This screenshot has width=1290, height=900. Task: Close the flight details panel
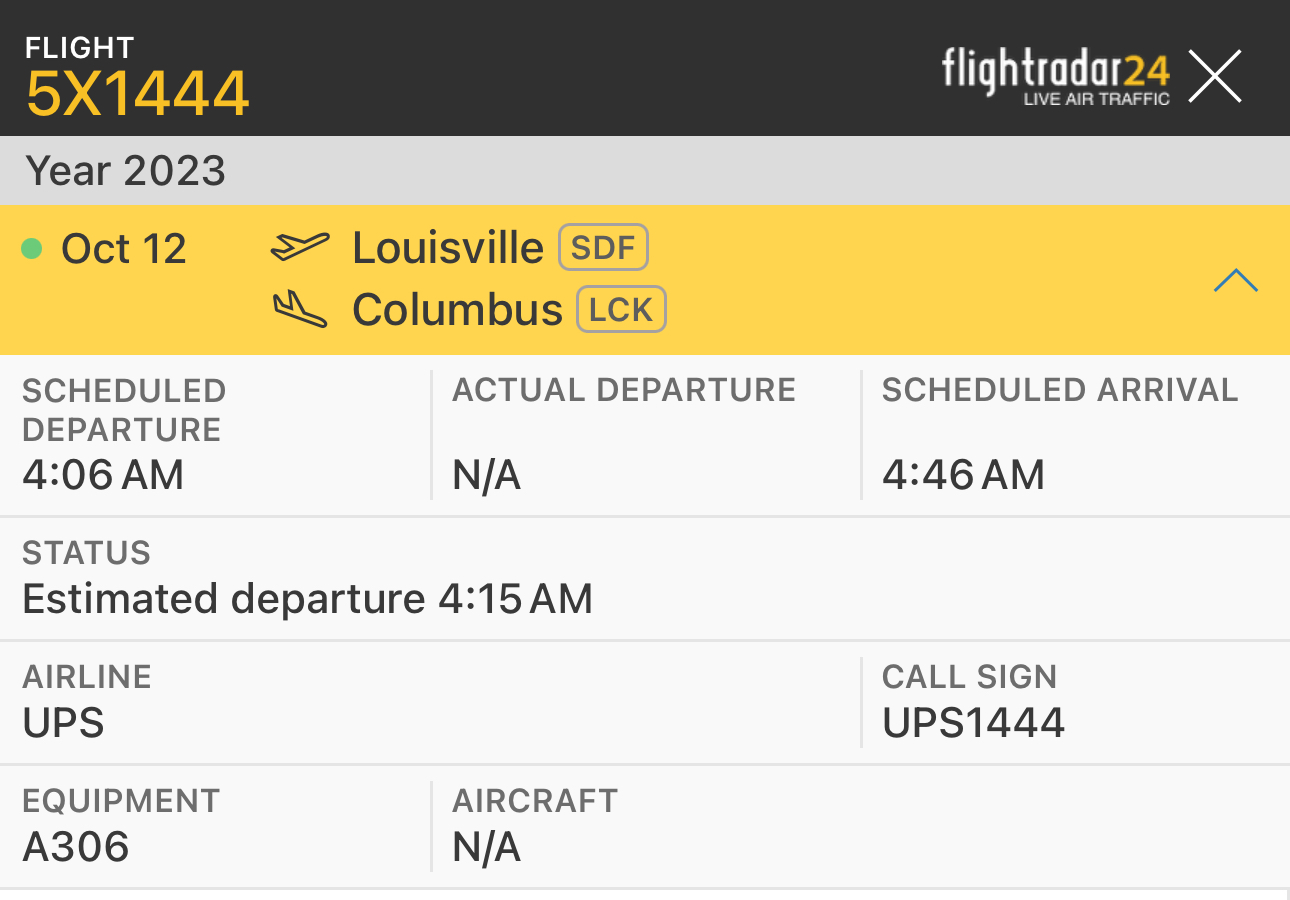[x=1215, y=76]
